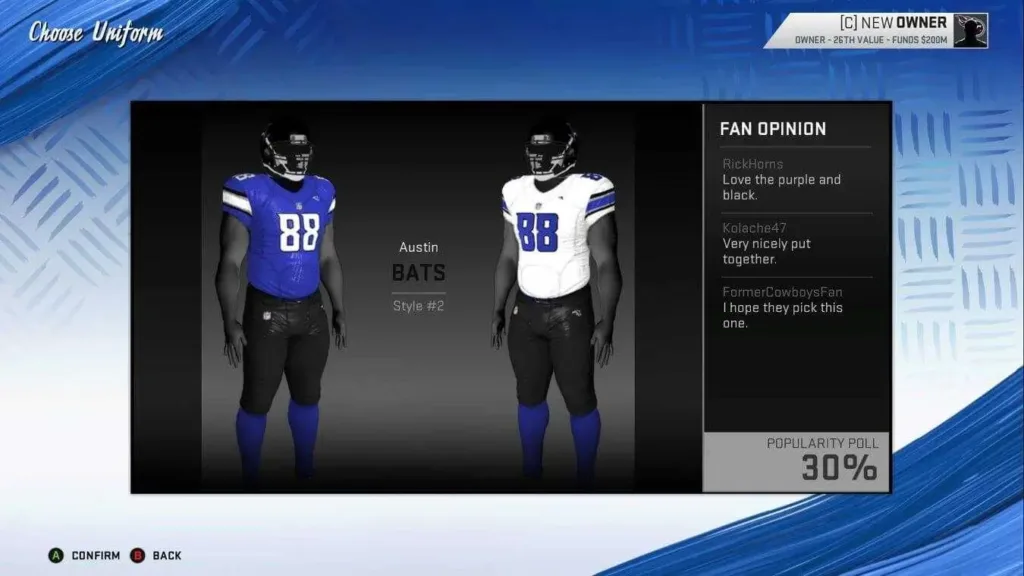Viewport: 1024px width, 576px height.
Task: Click 'Very nicely put together.' comment
Action: [x=767, y=251]
